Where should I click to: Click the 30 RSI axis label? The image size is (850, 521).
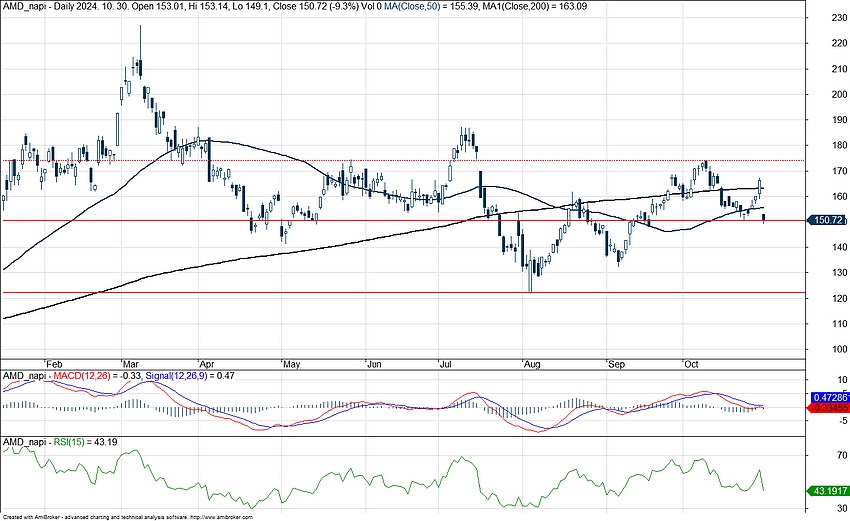click(842, 509)
